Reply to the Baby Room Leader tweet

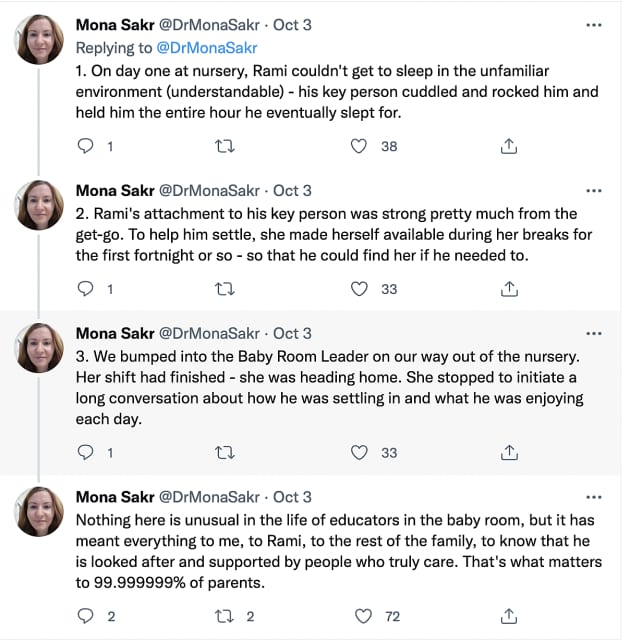86,452
